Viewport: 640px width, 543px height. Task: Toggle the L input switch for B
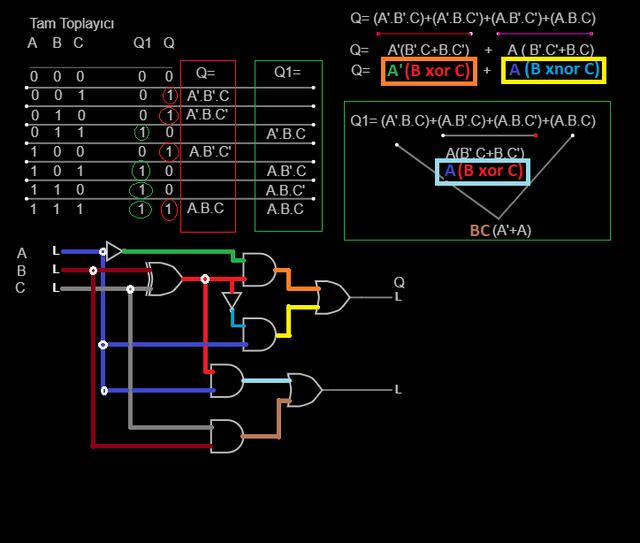(56, 269)
